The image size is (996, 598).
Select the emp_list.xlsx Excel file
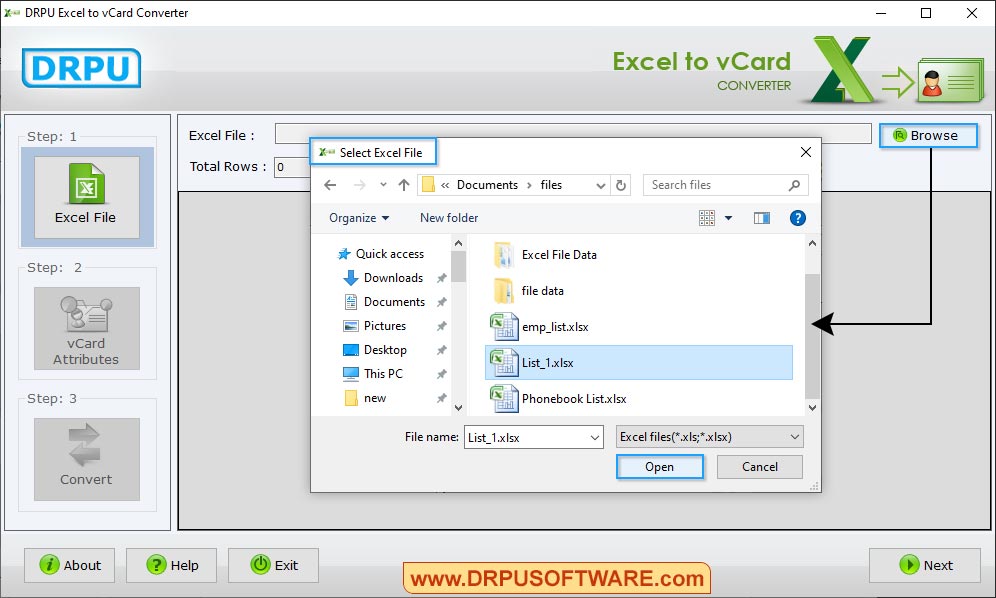(550, 326)
